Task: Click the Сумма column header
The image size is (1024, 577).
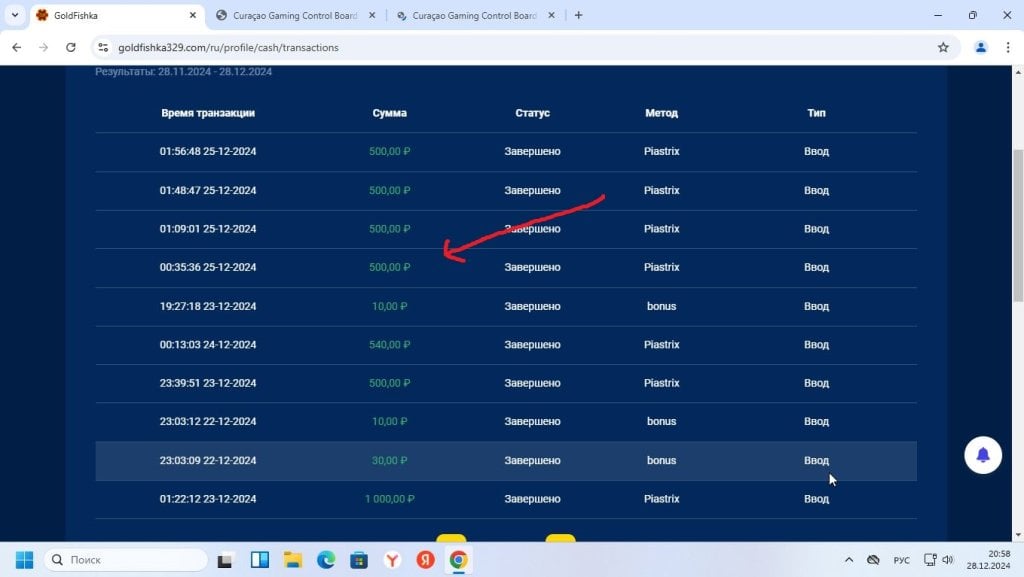Action: [x=389, y=113]
